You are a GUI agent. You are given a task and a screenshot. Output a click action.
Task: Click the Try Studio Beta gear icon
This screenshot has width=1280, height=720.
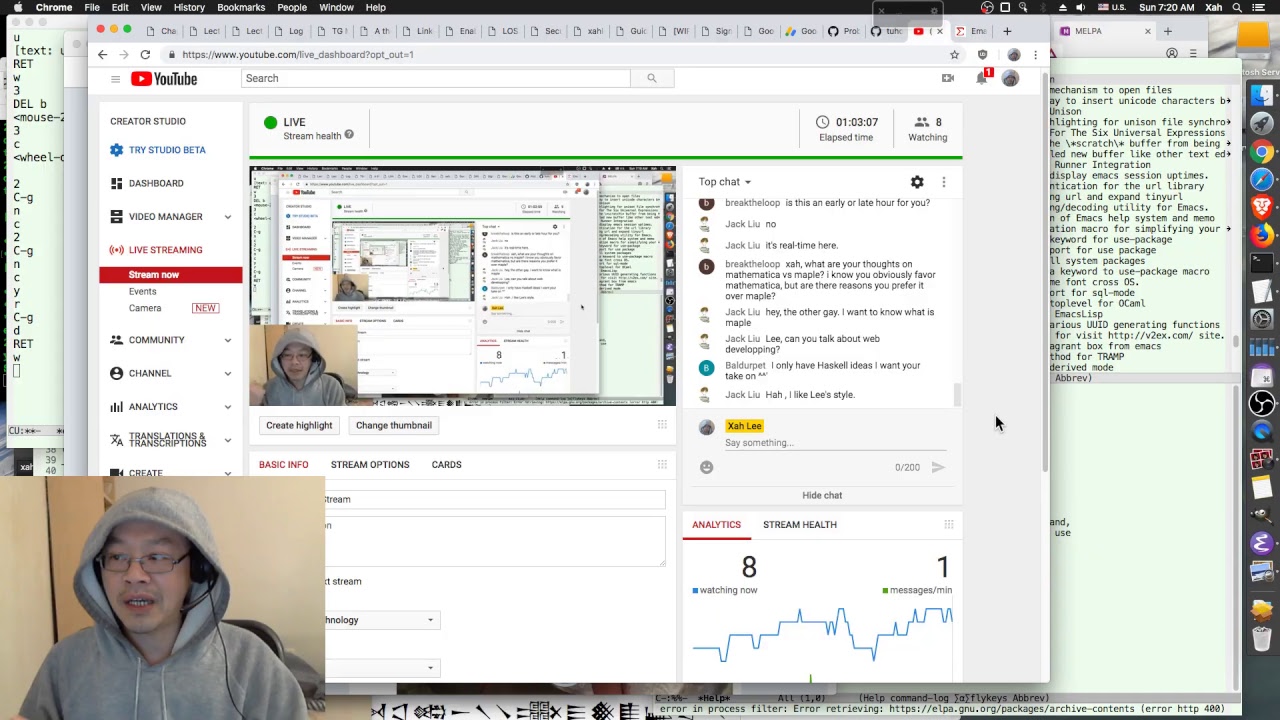117,150
